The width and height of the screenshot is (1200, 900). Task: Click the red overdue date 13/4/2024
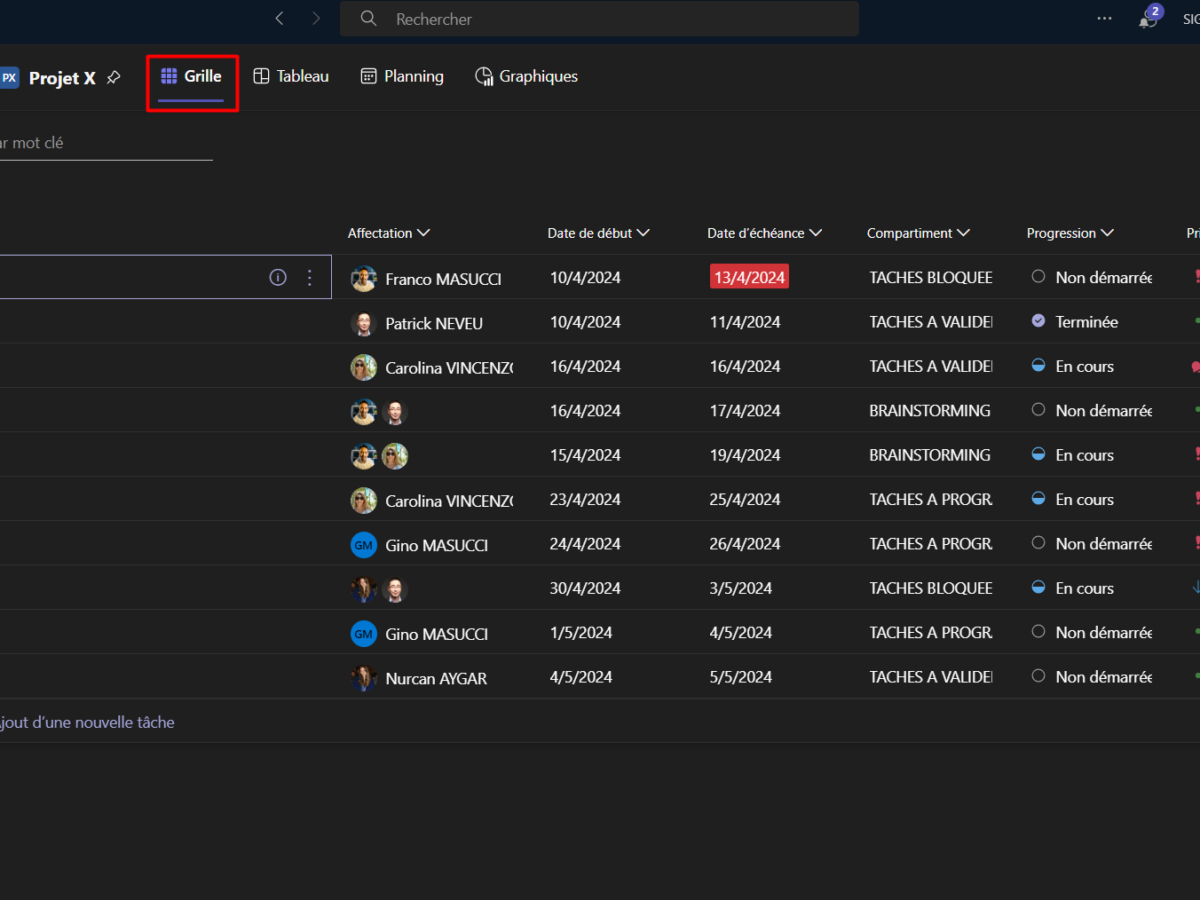click(749, 277)
